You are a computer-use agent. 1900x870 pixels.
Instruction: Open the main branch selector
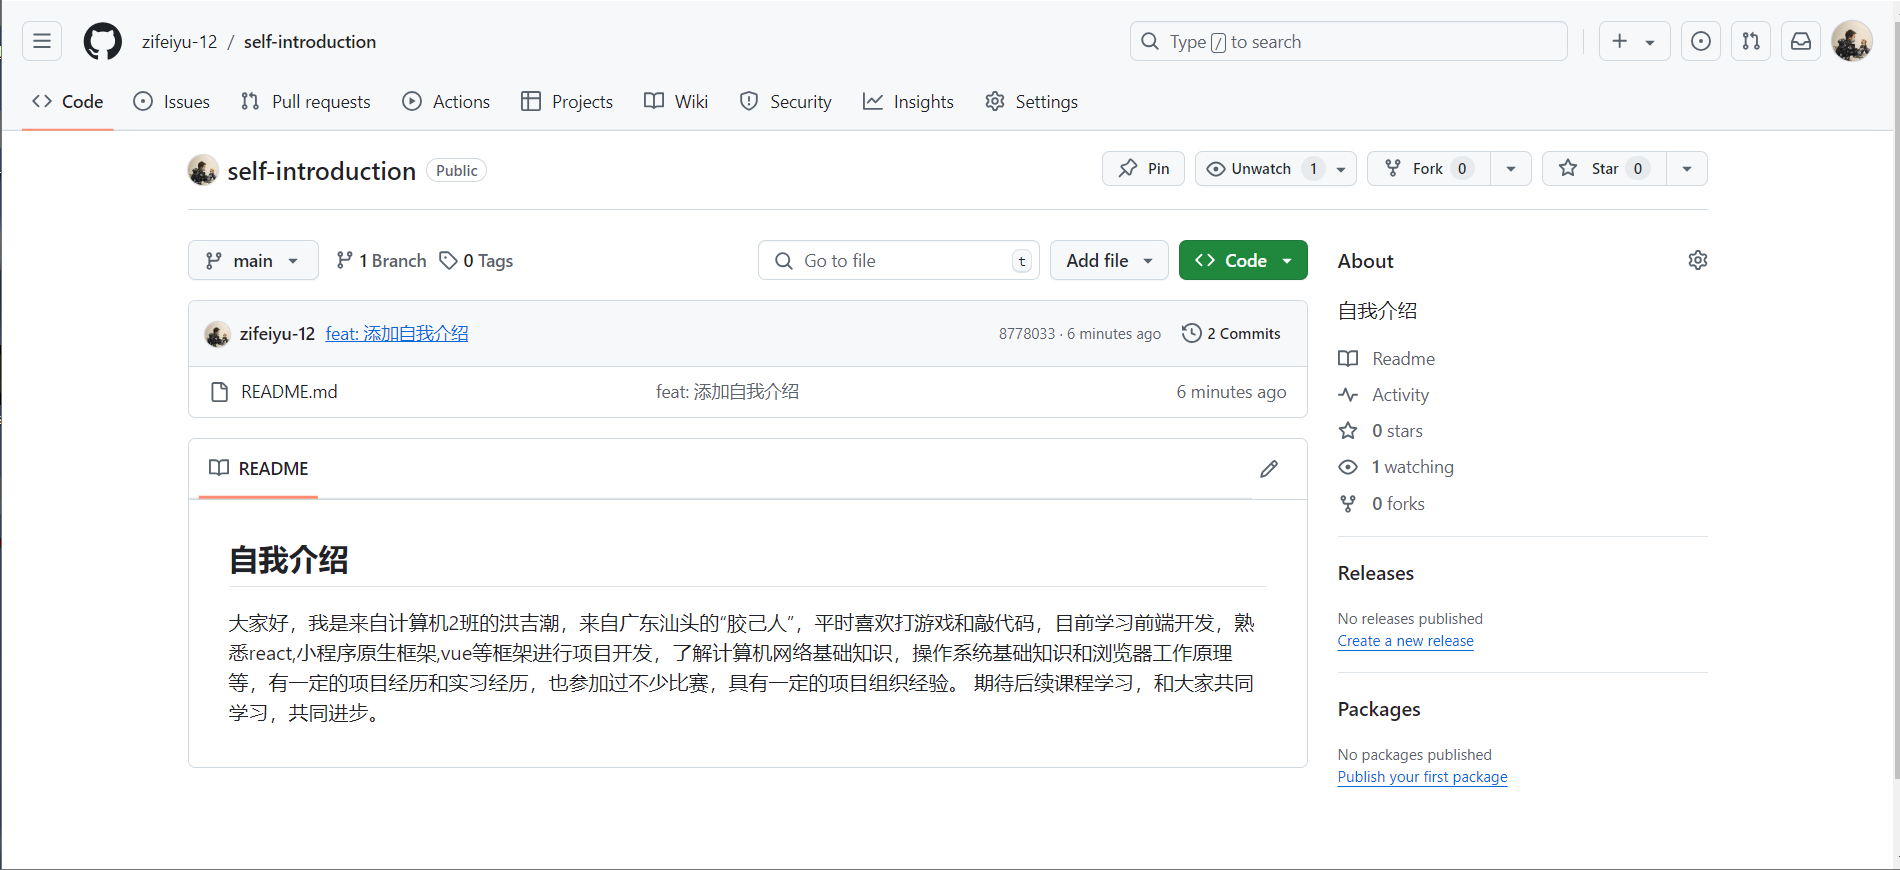(253, 260)
